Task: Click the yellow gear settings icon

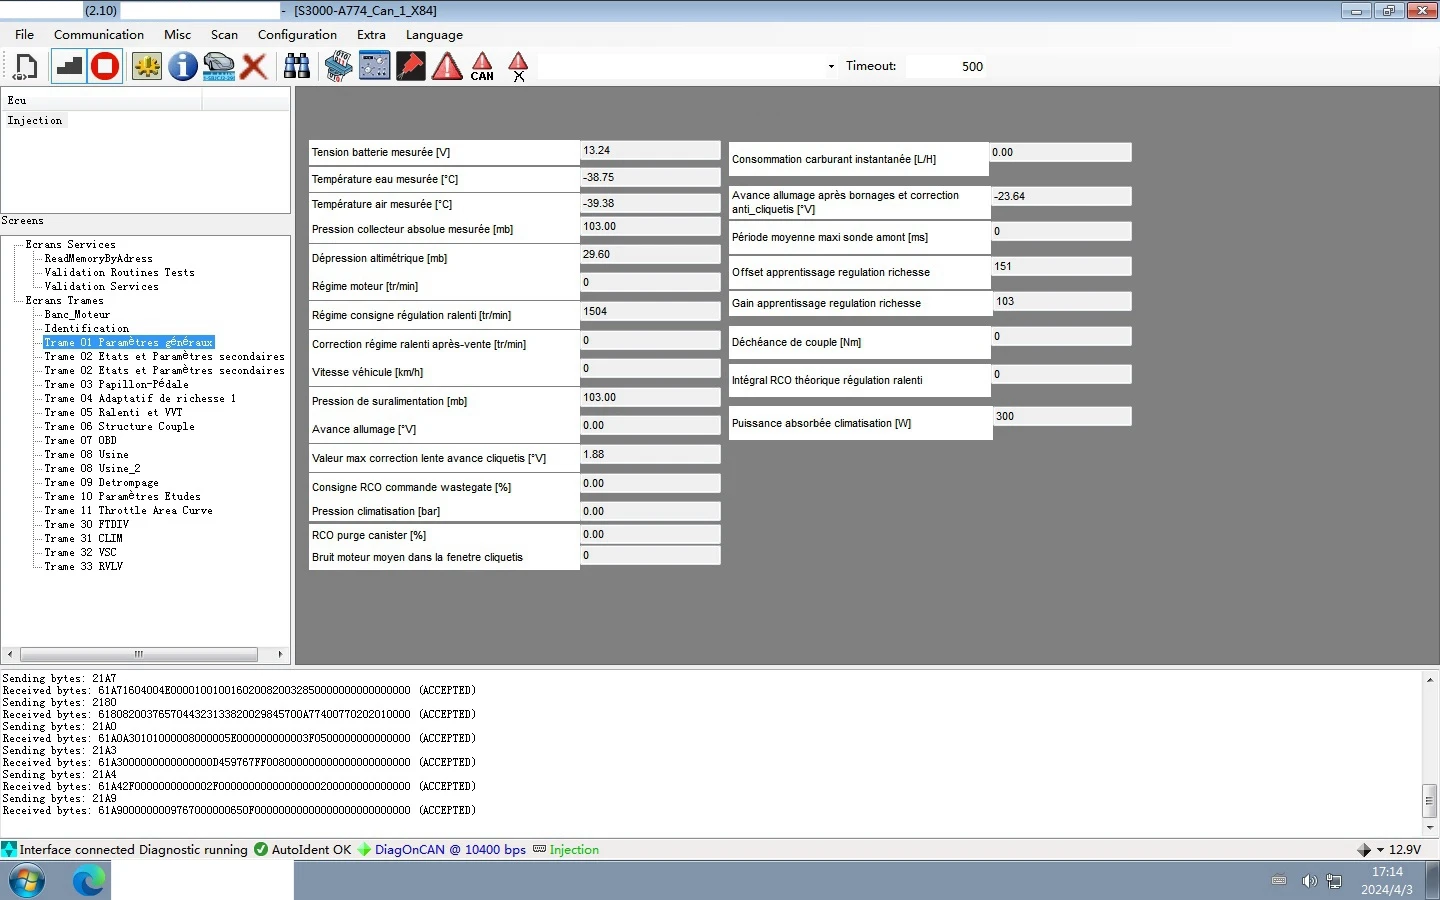Action: [147, 67]
